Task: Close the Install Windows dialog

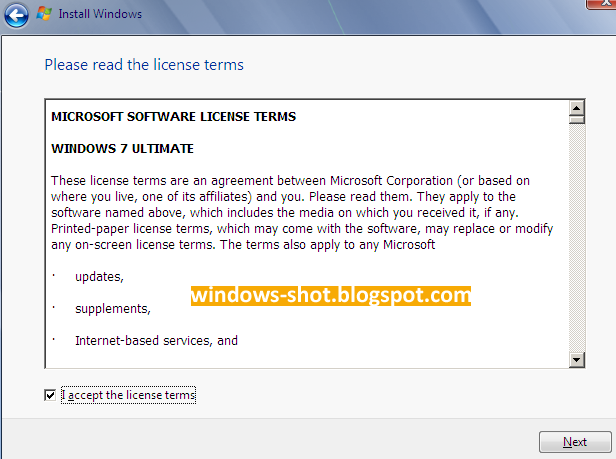Action: (x=602, y=3)
